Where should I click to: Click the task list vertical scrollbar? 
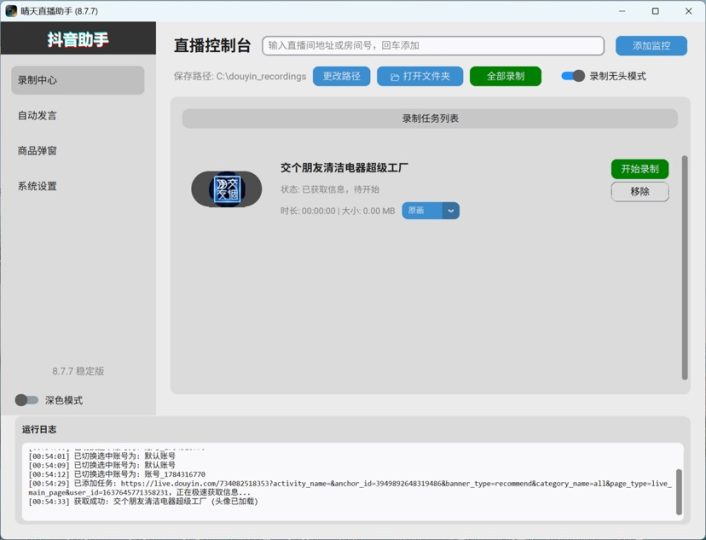pos(685,268)
